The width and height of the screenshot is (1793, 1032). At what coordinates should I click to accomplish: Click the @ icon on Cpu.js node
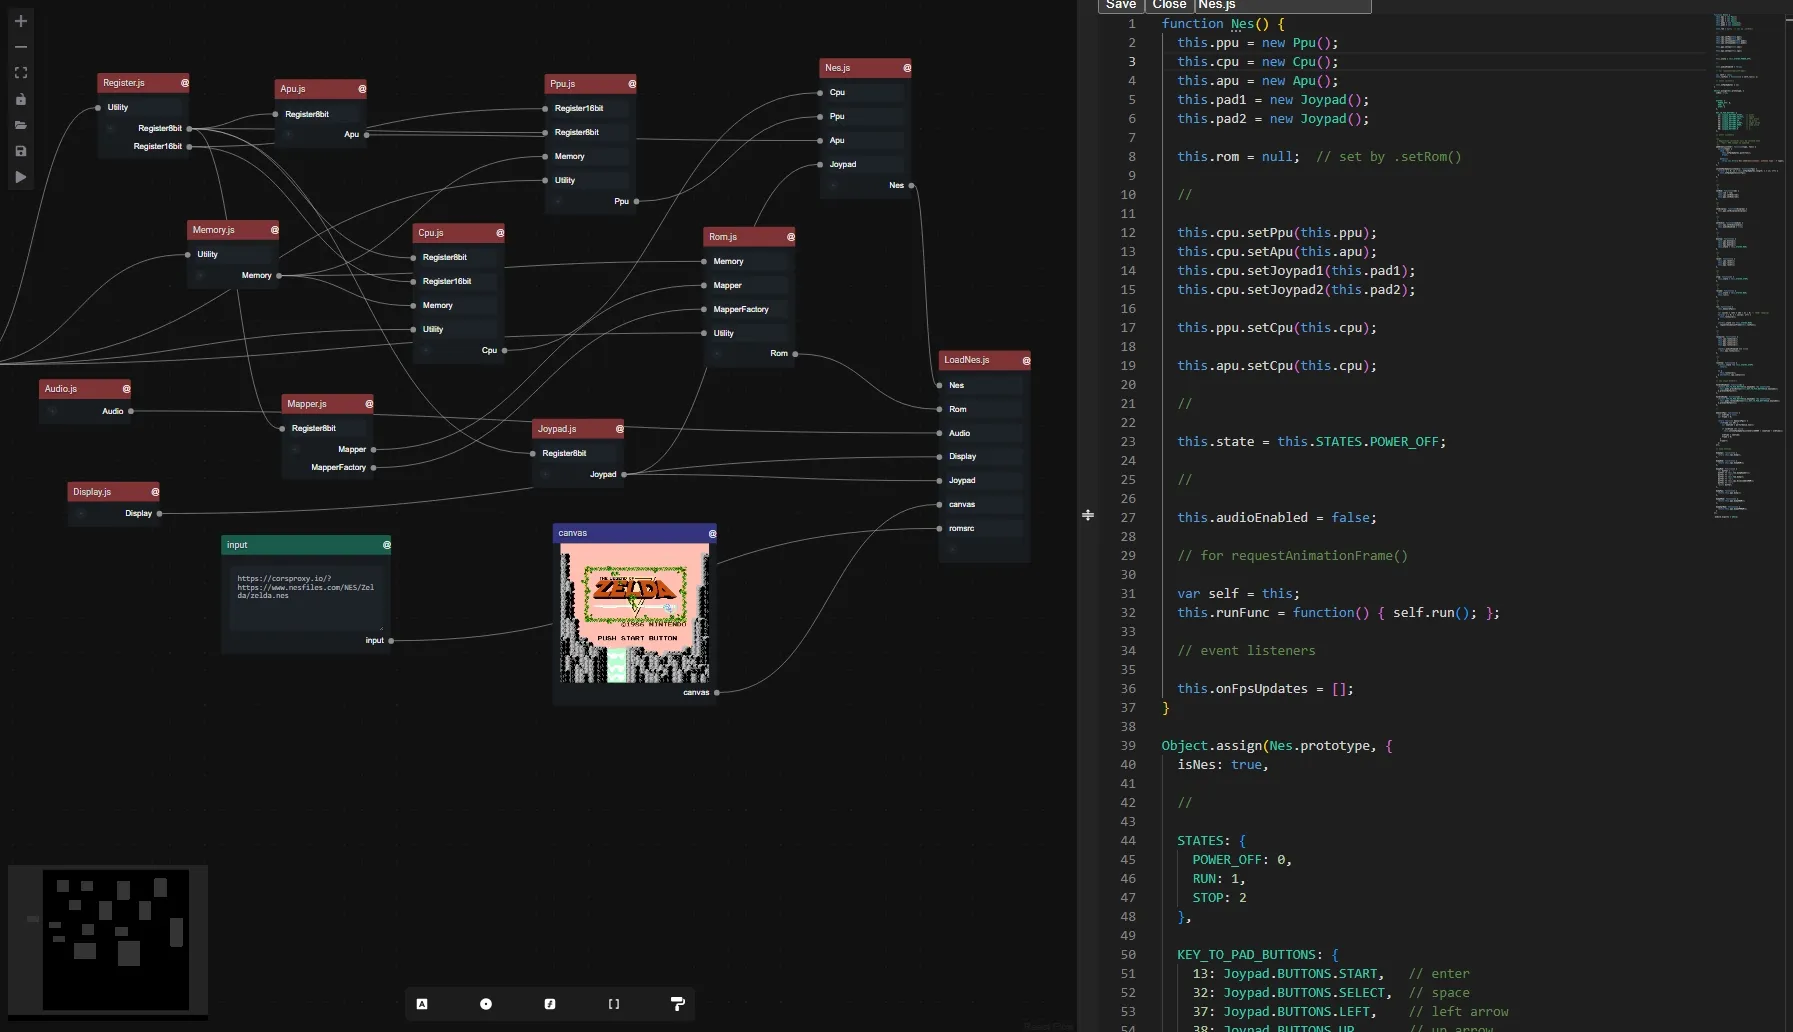[500, 233]
